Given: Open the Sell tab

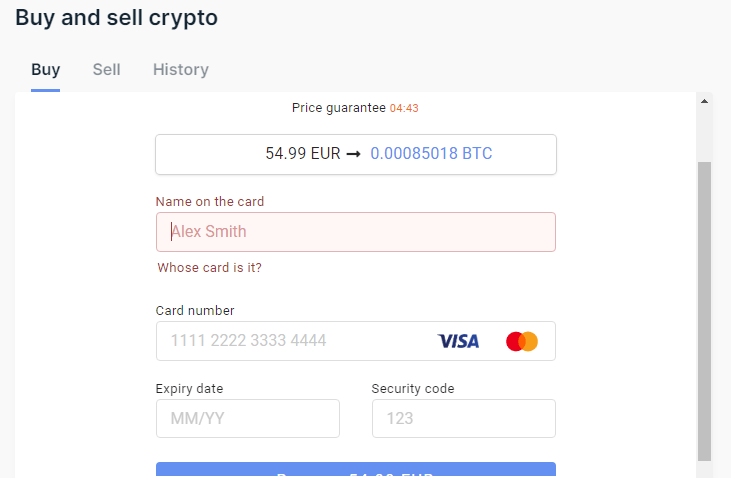Looking at the screenshot, I should click(106, 70).
